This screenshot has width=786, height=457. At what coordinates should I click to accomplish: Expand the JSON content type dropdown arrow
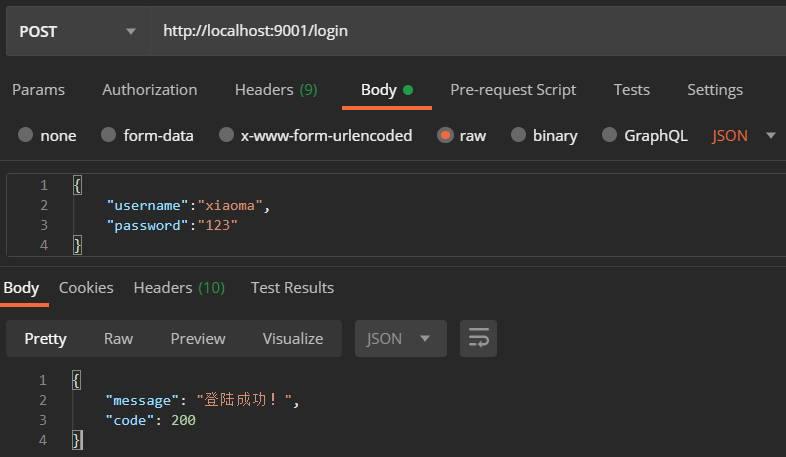(x=770, y=135)
